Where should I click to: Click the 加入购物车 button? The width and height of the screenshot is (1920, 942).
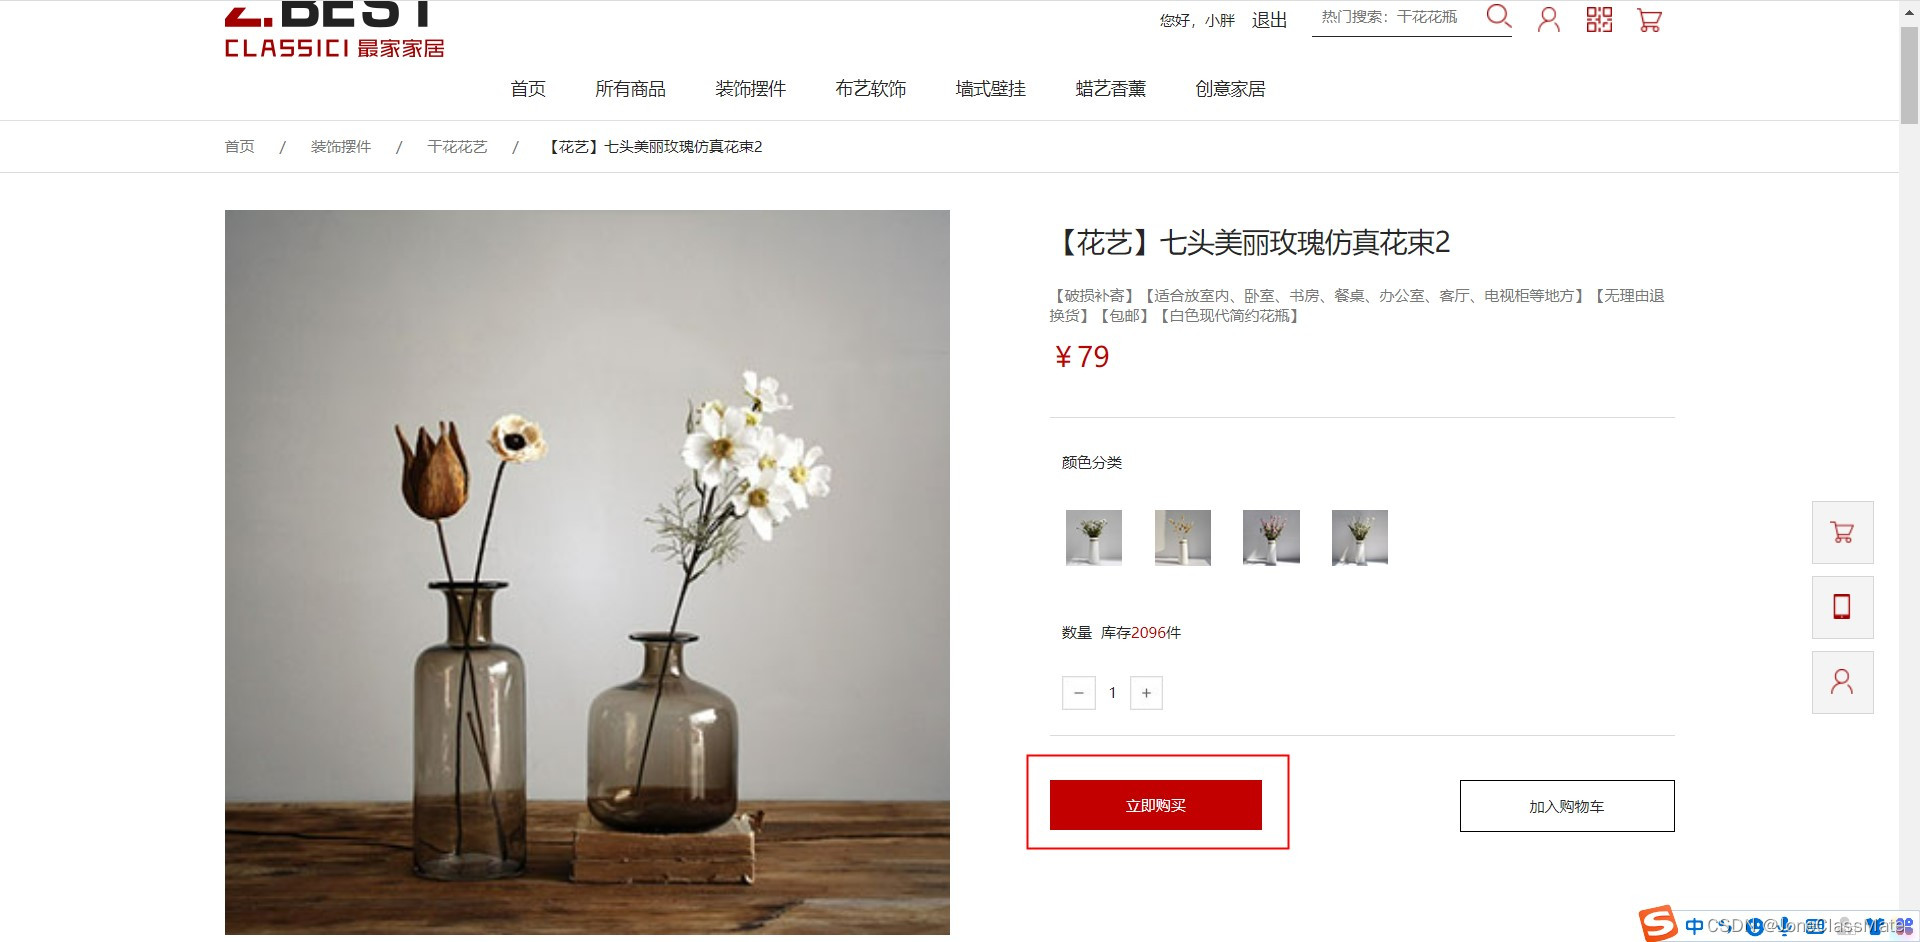coord(1567,806)
